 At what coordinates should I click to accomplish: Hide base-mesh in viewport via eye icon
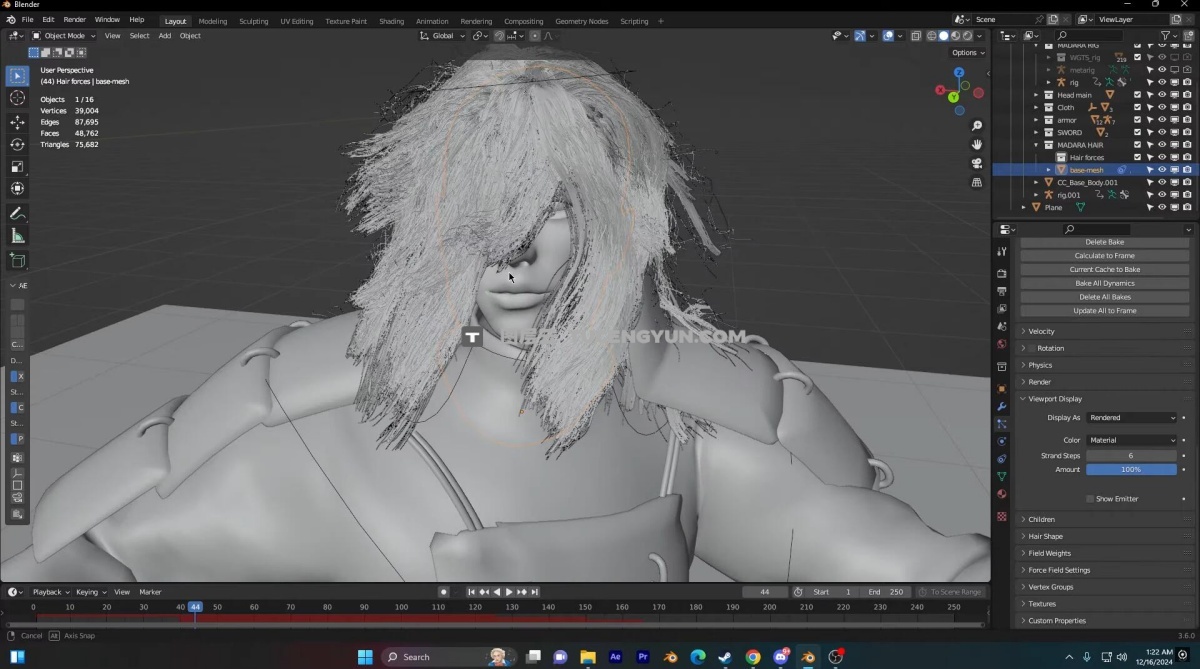coord(1162,170)
